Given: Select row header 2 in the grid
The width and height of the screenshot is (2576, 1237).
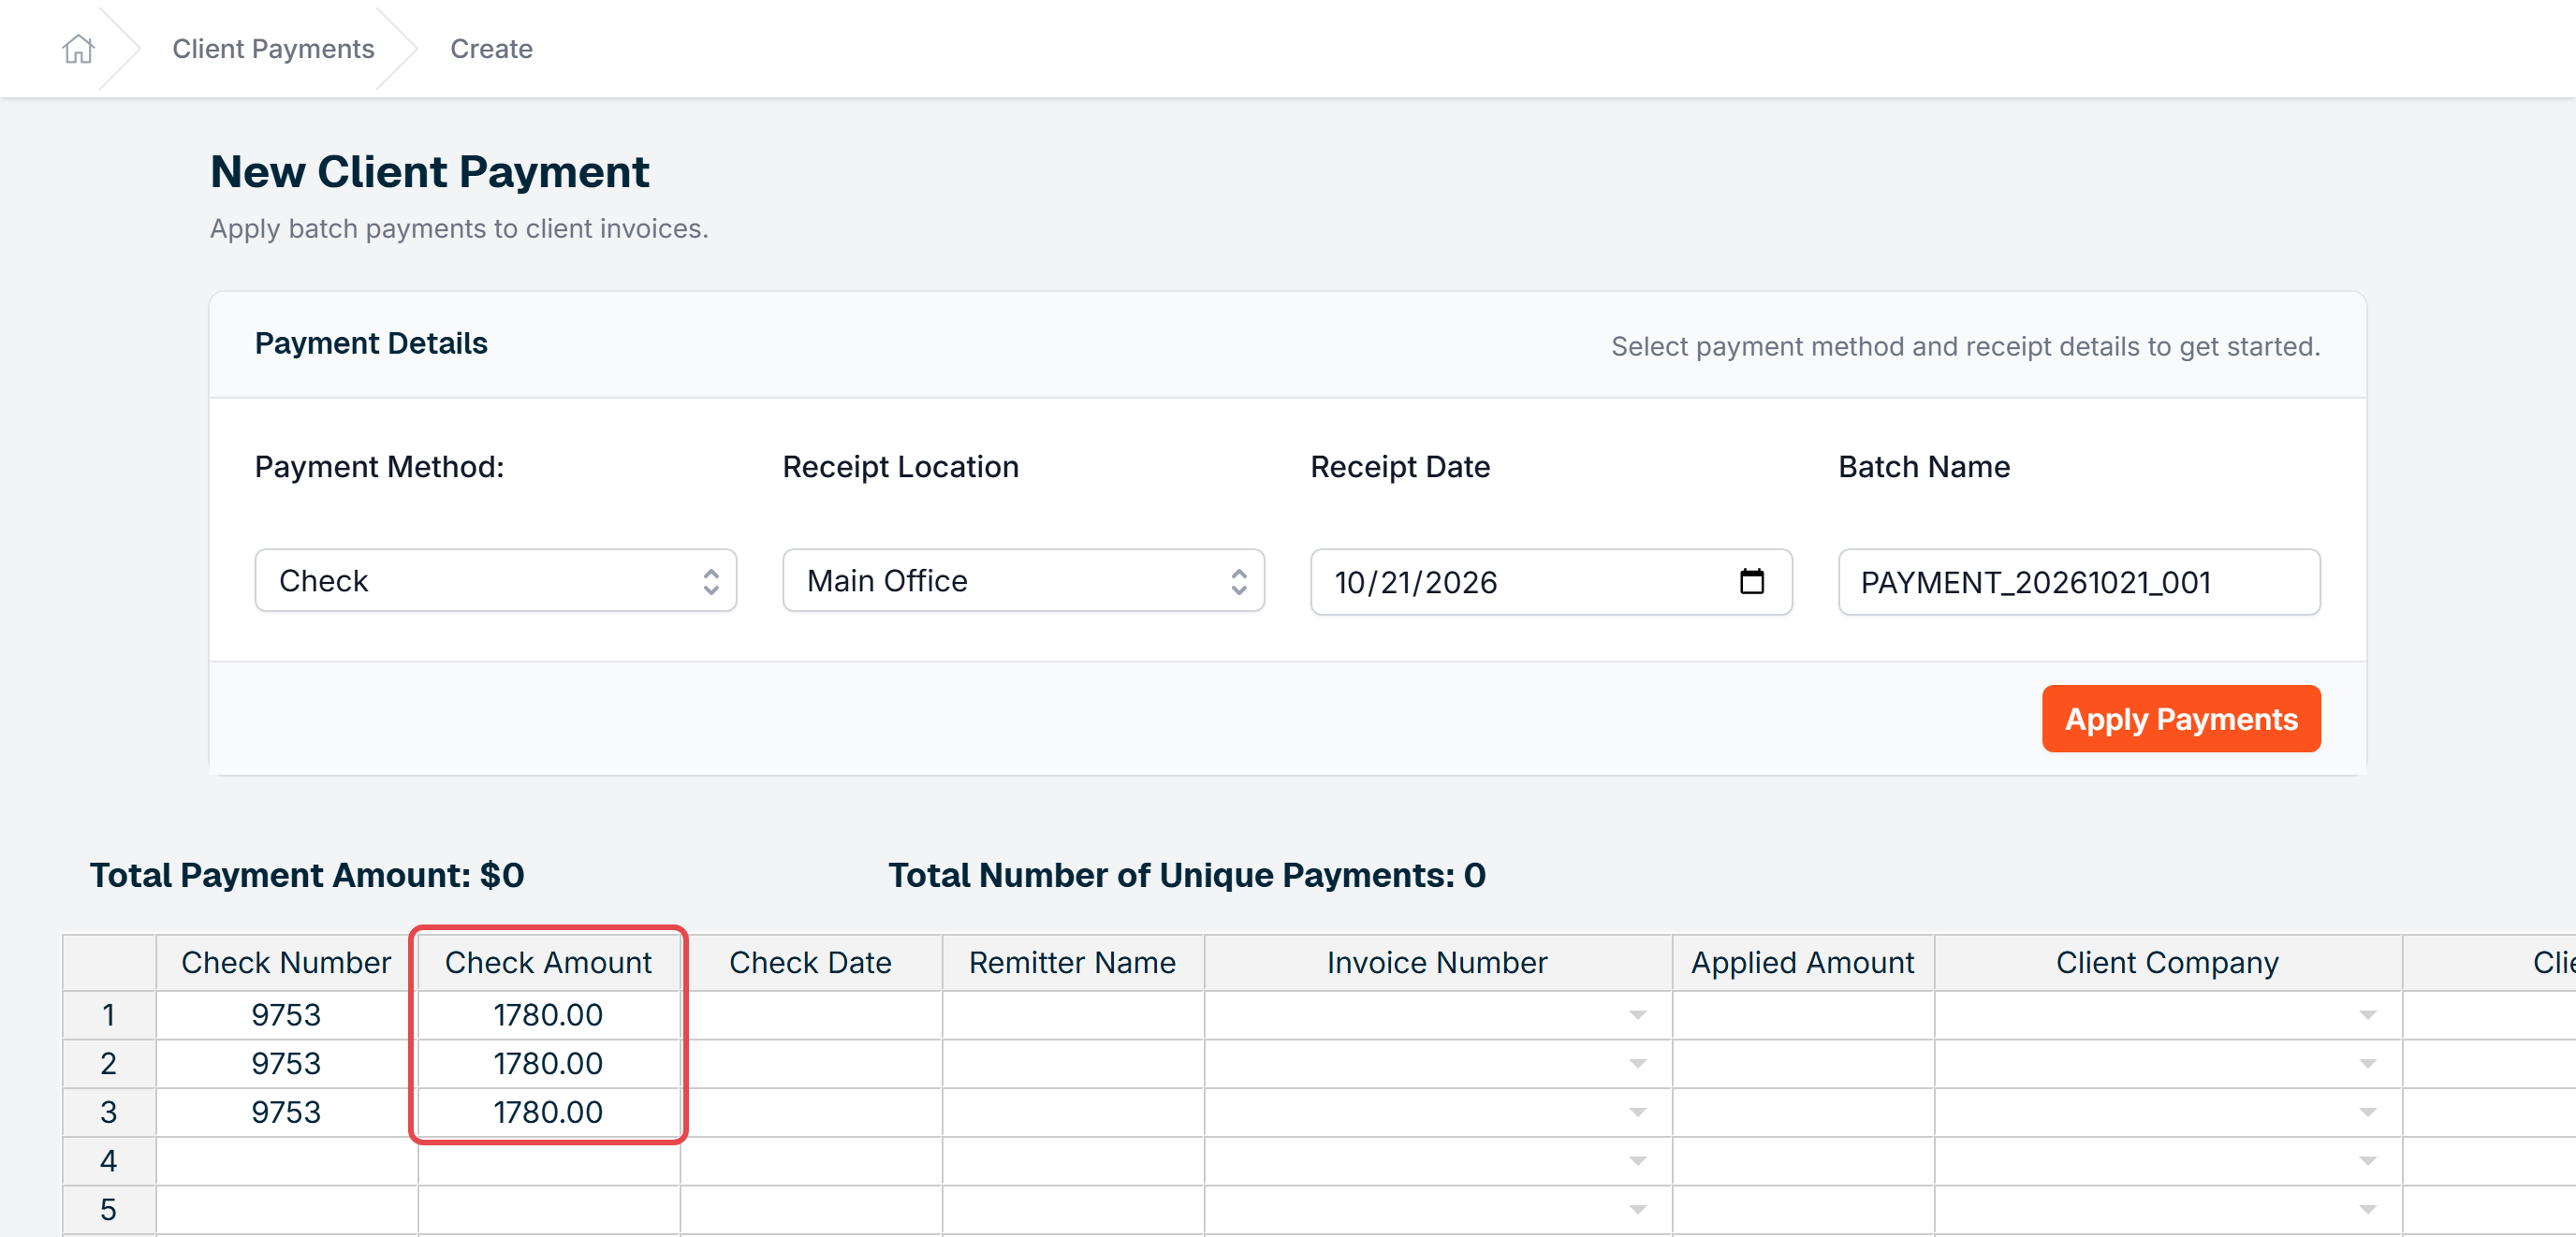Looking at the screenshot, I should (x=109, y=1064).
